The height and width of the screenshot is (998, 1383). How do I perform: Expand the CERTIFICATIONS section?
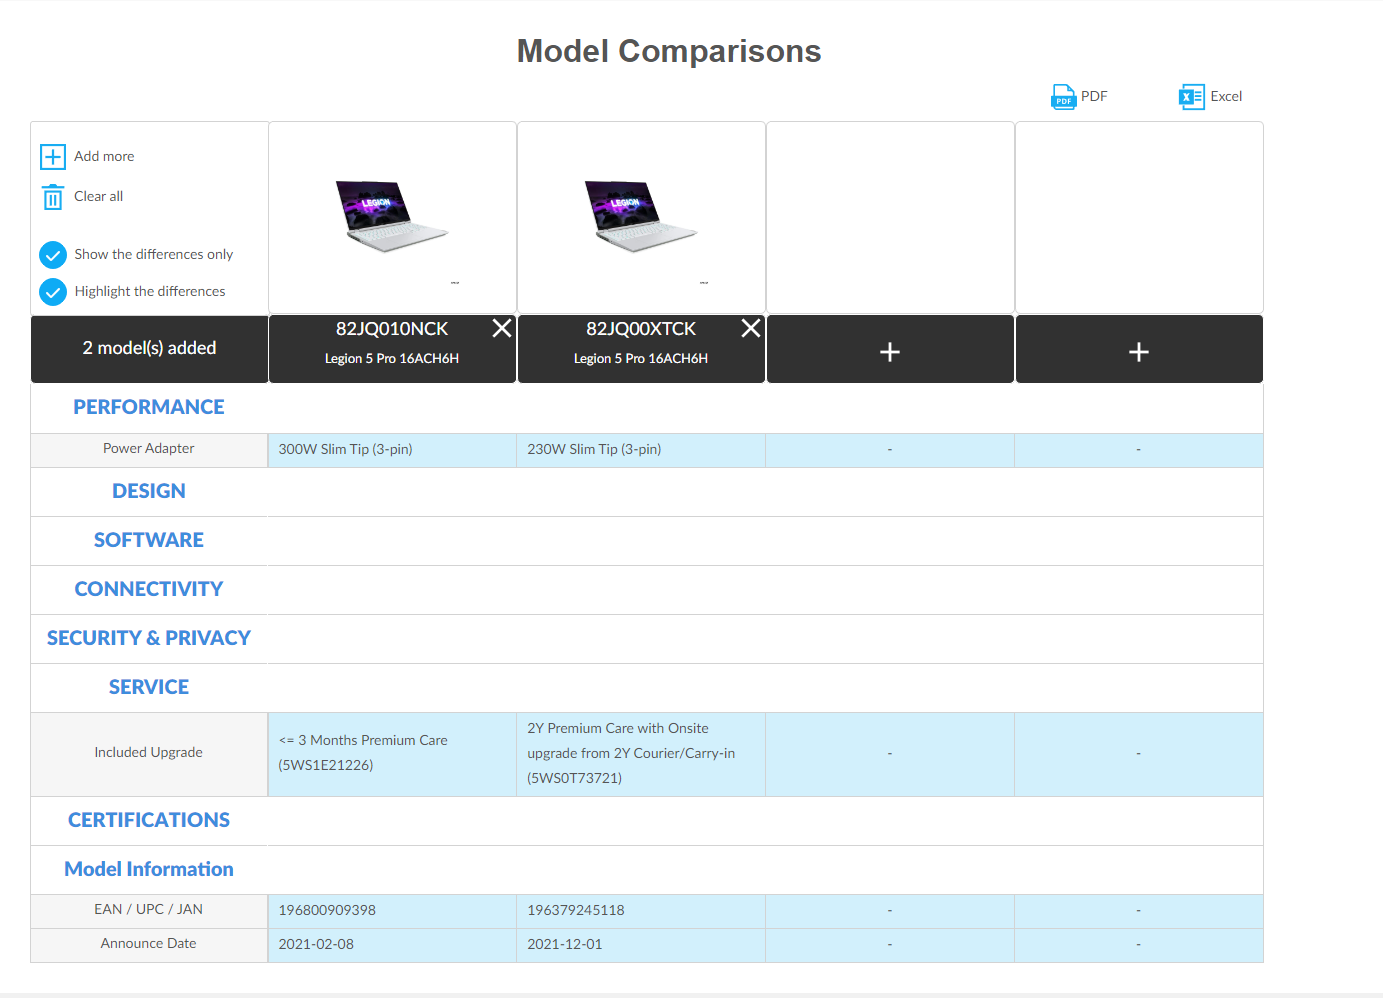(149, 820)
